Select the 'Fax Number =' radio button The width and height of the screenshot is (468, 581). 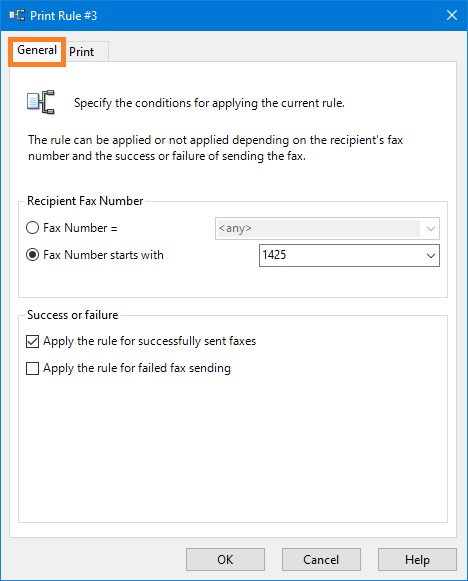point(33,228)
